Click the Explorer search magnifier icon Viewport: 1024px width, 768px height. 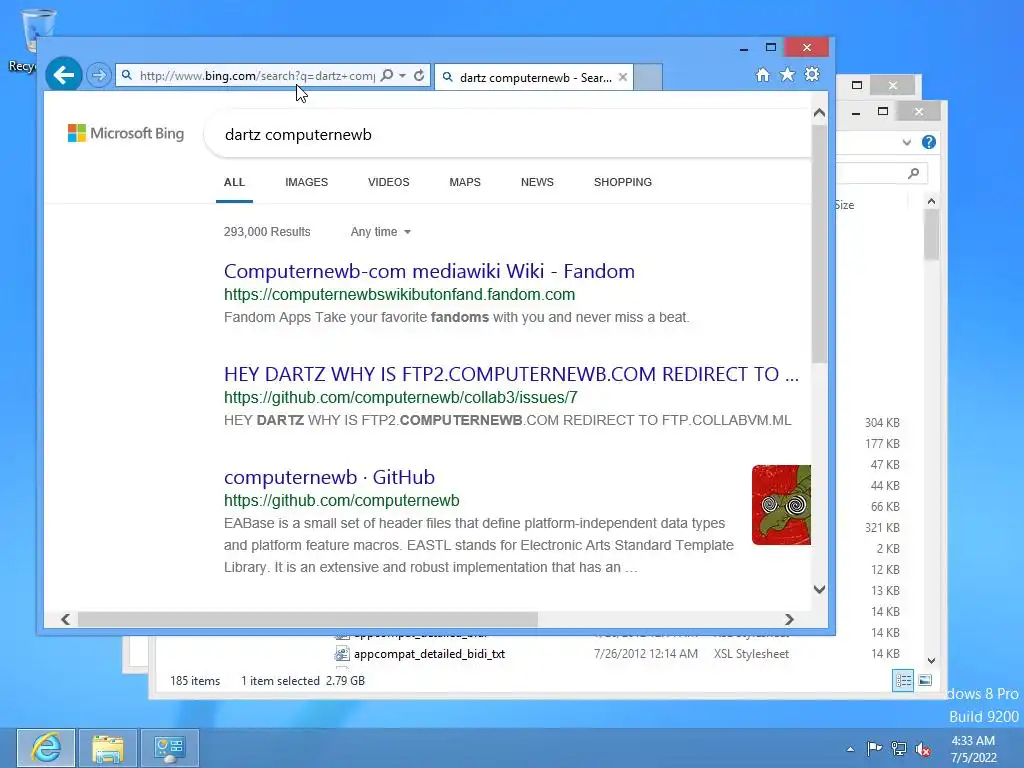914,173
